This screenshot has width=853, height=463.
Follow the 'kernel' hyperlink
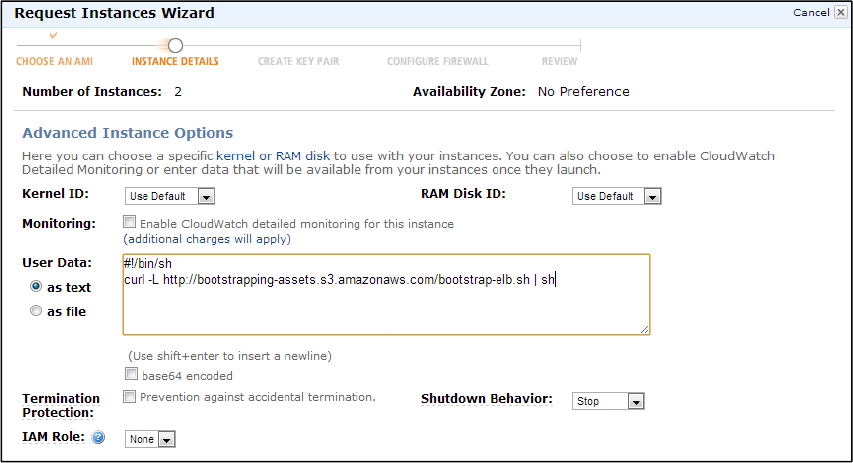point(235,156)
